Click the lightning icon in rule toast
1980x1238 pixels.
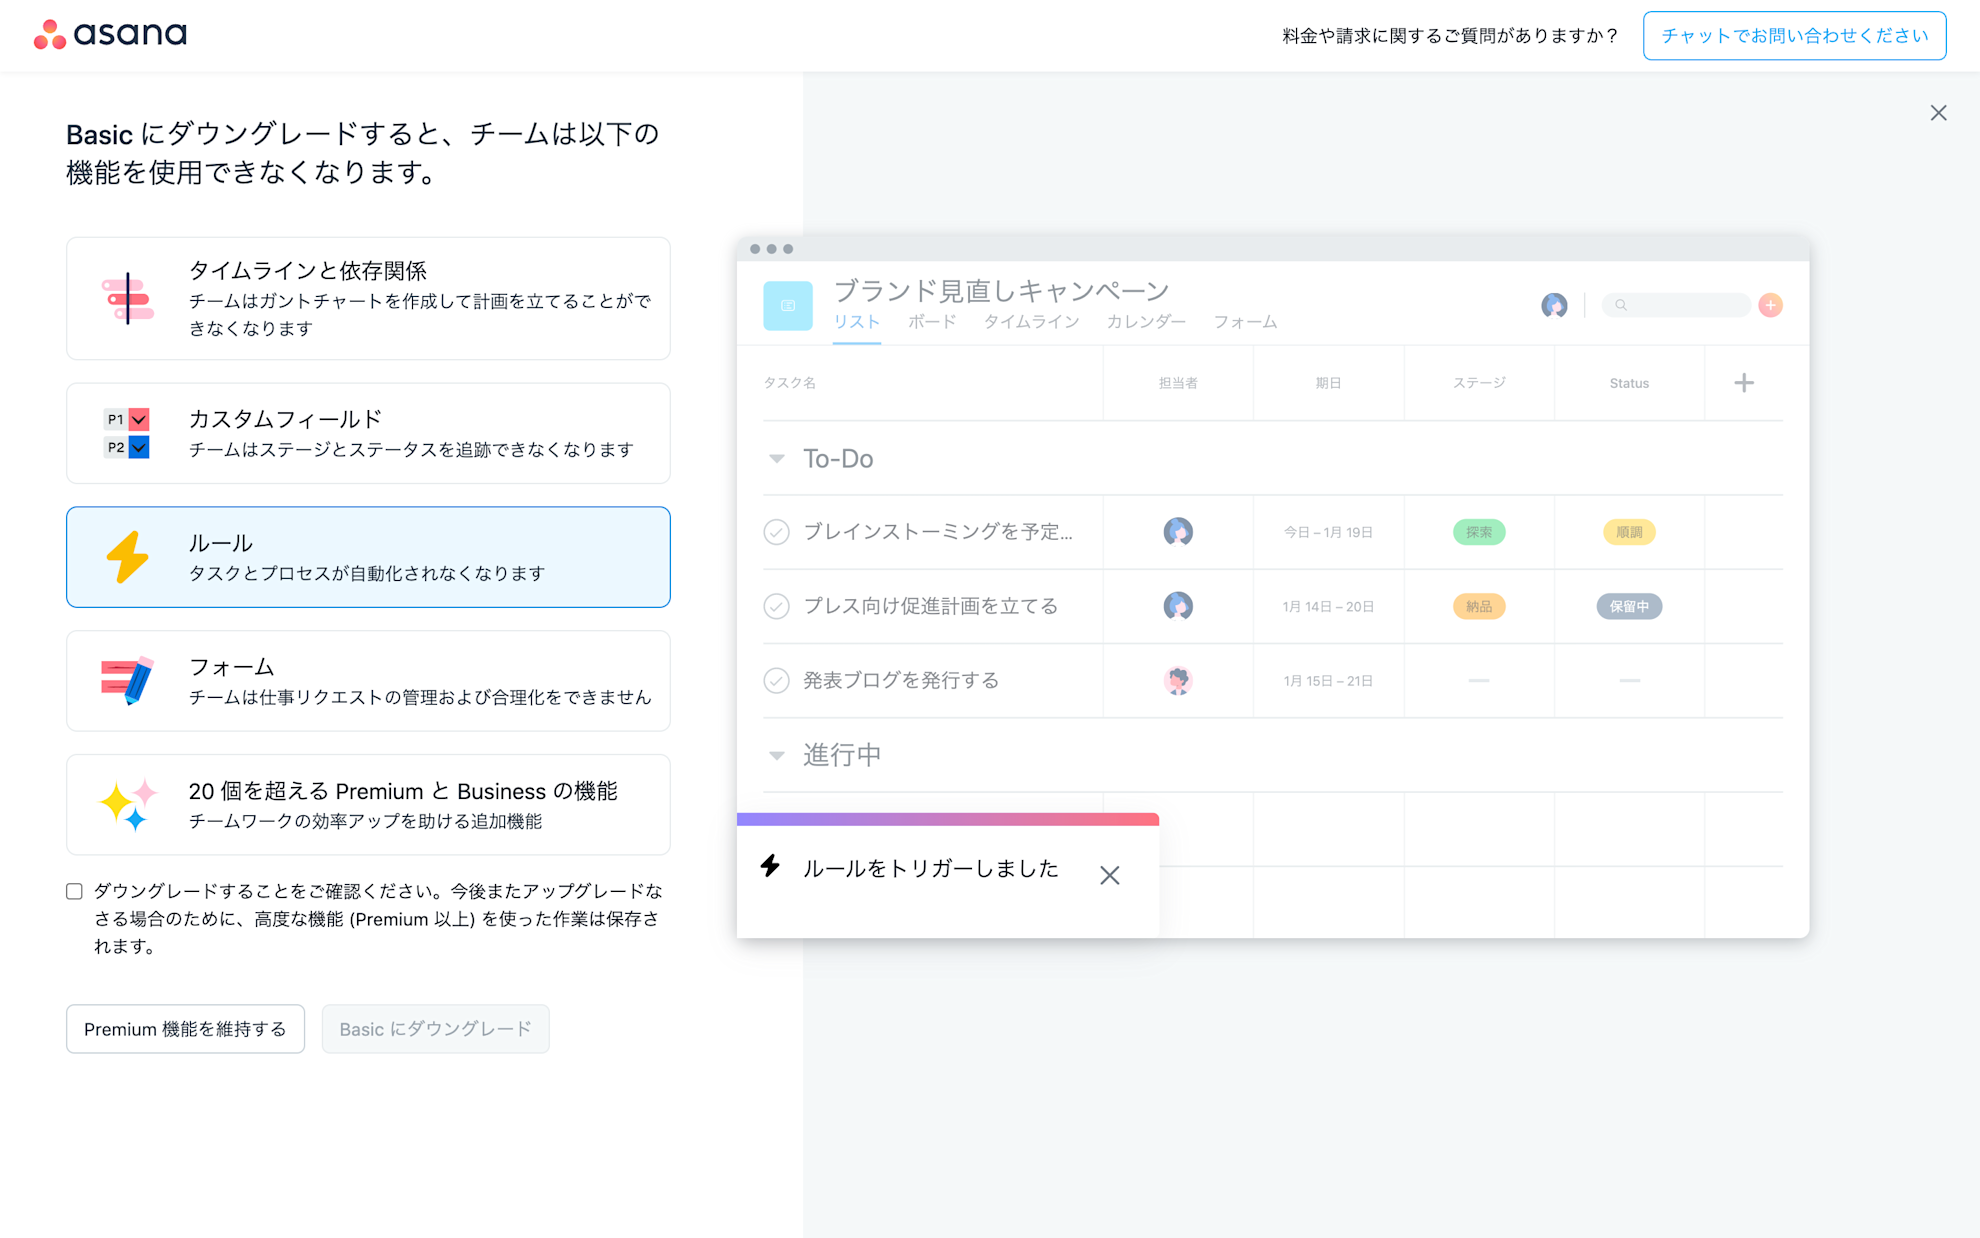770,866
